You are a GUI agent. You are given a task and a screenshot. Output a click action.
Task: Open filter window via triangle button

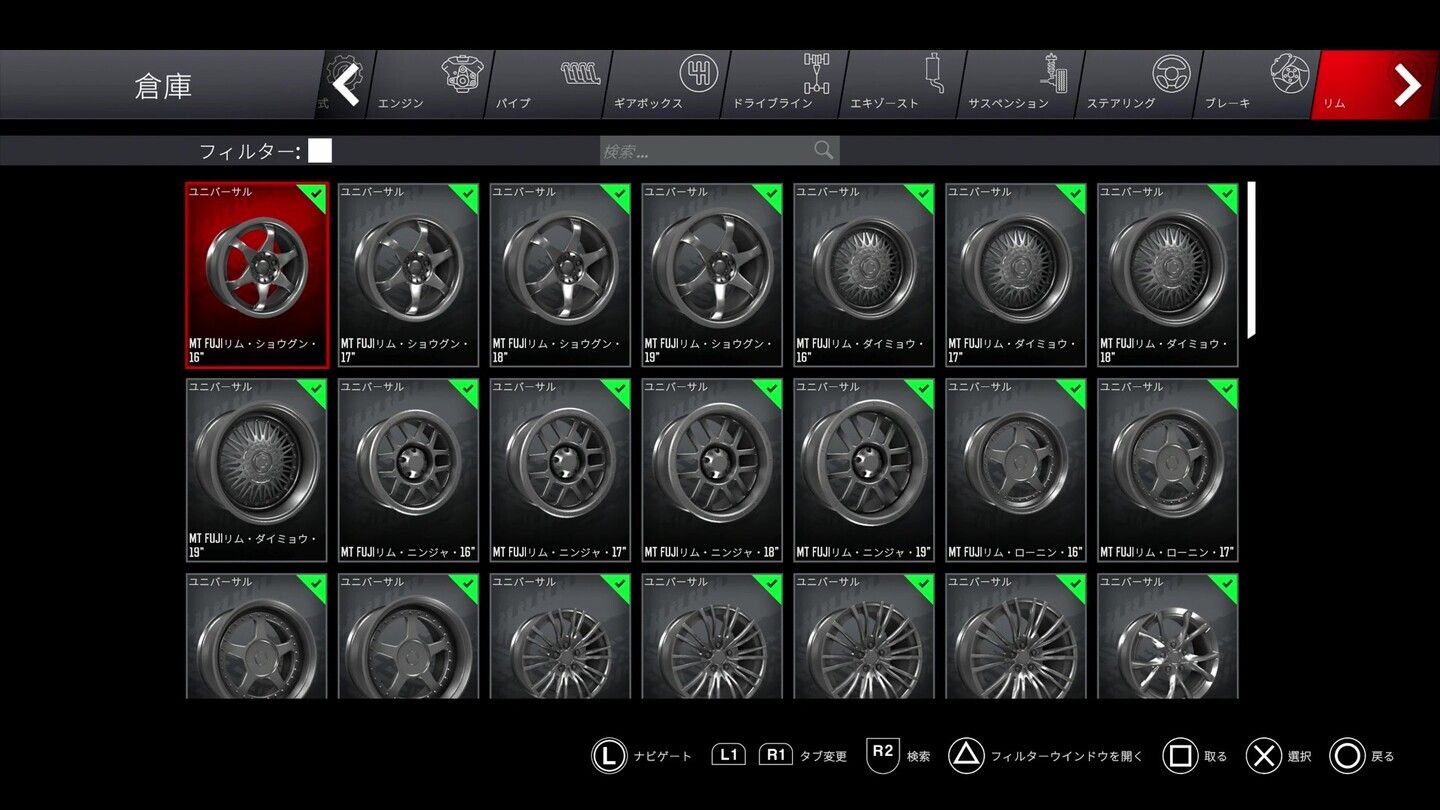[x=965, y=756]
